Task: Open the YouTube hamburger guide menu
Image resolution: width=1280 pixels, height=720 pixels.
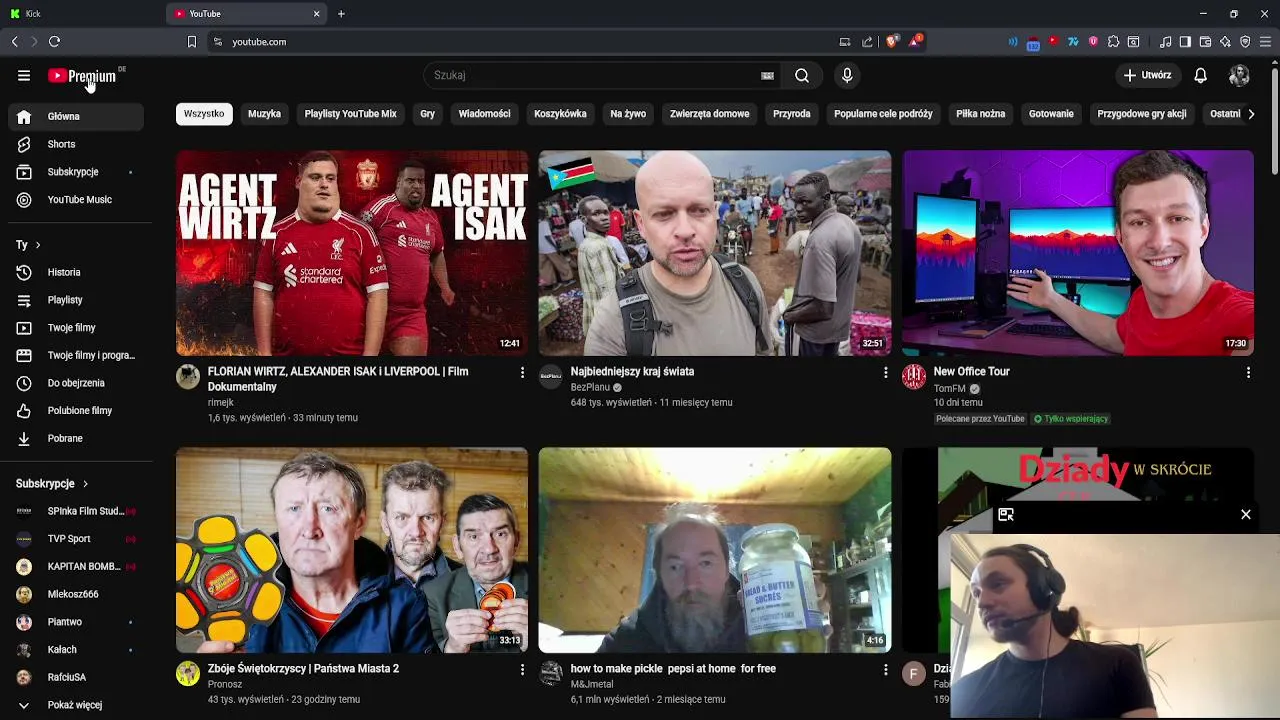Action: coord(24,75)
